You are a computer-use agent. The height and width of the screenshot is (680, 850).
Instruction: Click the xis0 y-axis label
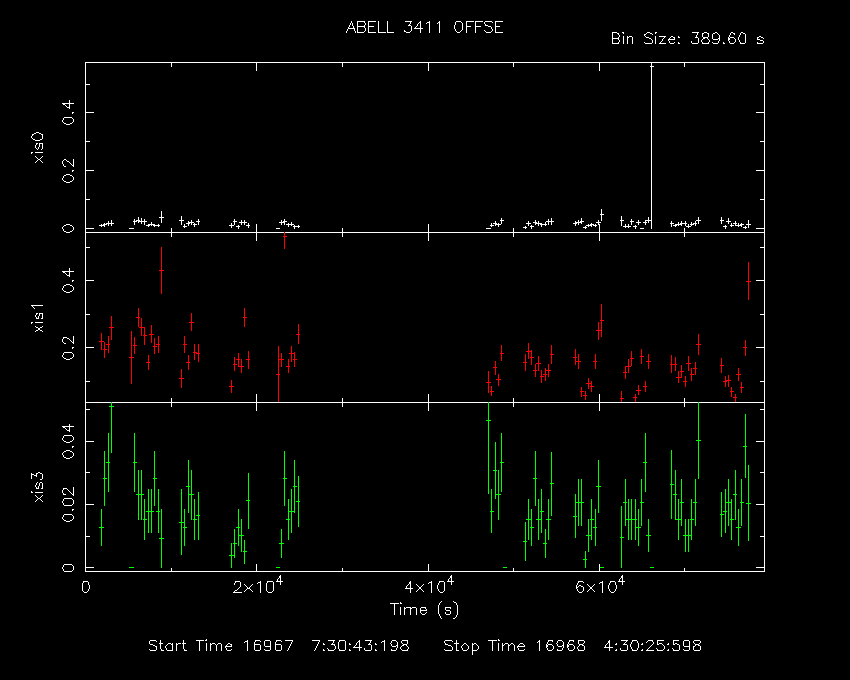pyautogui.click(x=38, y=148)
